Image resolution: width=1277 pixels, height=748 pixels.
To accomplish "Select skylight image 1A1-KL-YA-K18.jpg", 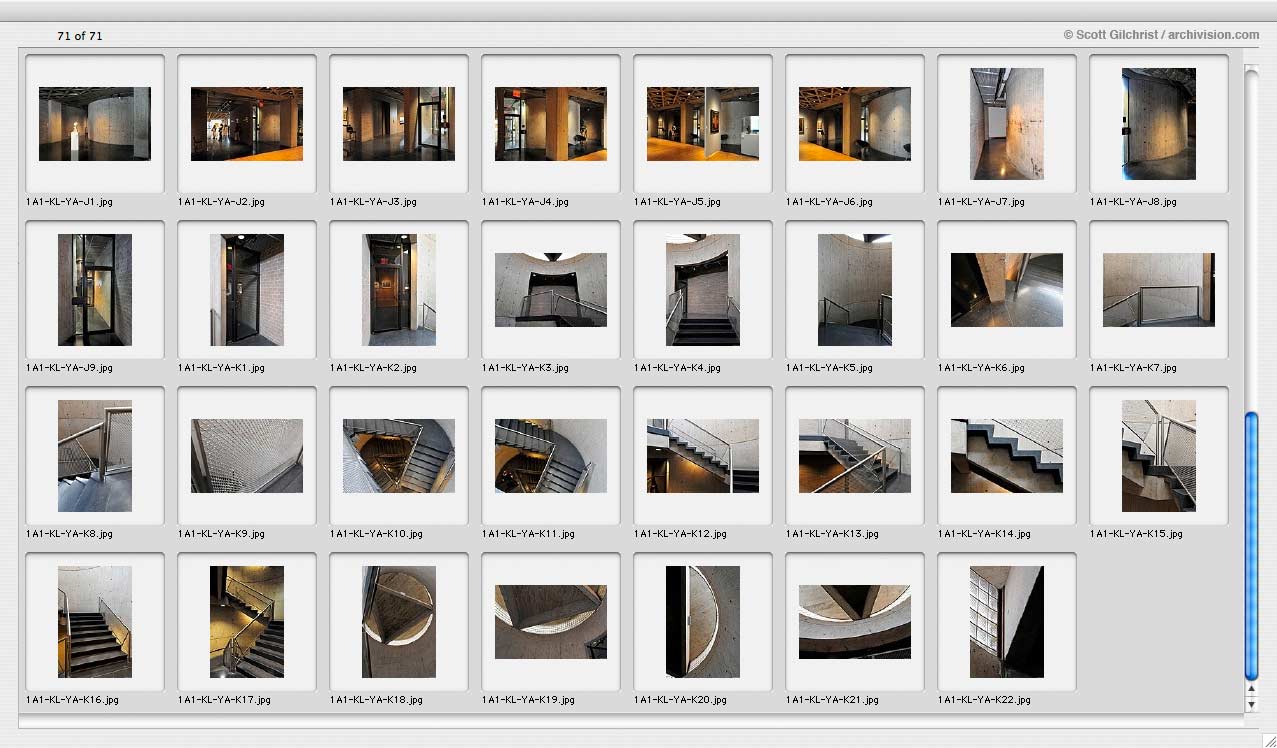I will (x=399, y=622).
